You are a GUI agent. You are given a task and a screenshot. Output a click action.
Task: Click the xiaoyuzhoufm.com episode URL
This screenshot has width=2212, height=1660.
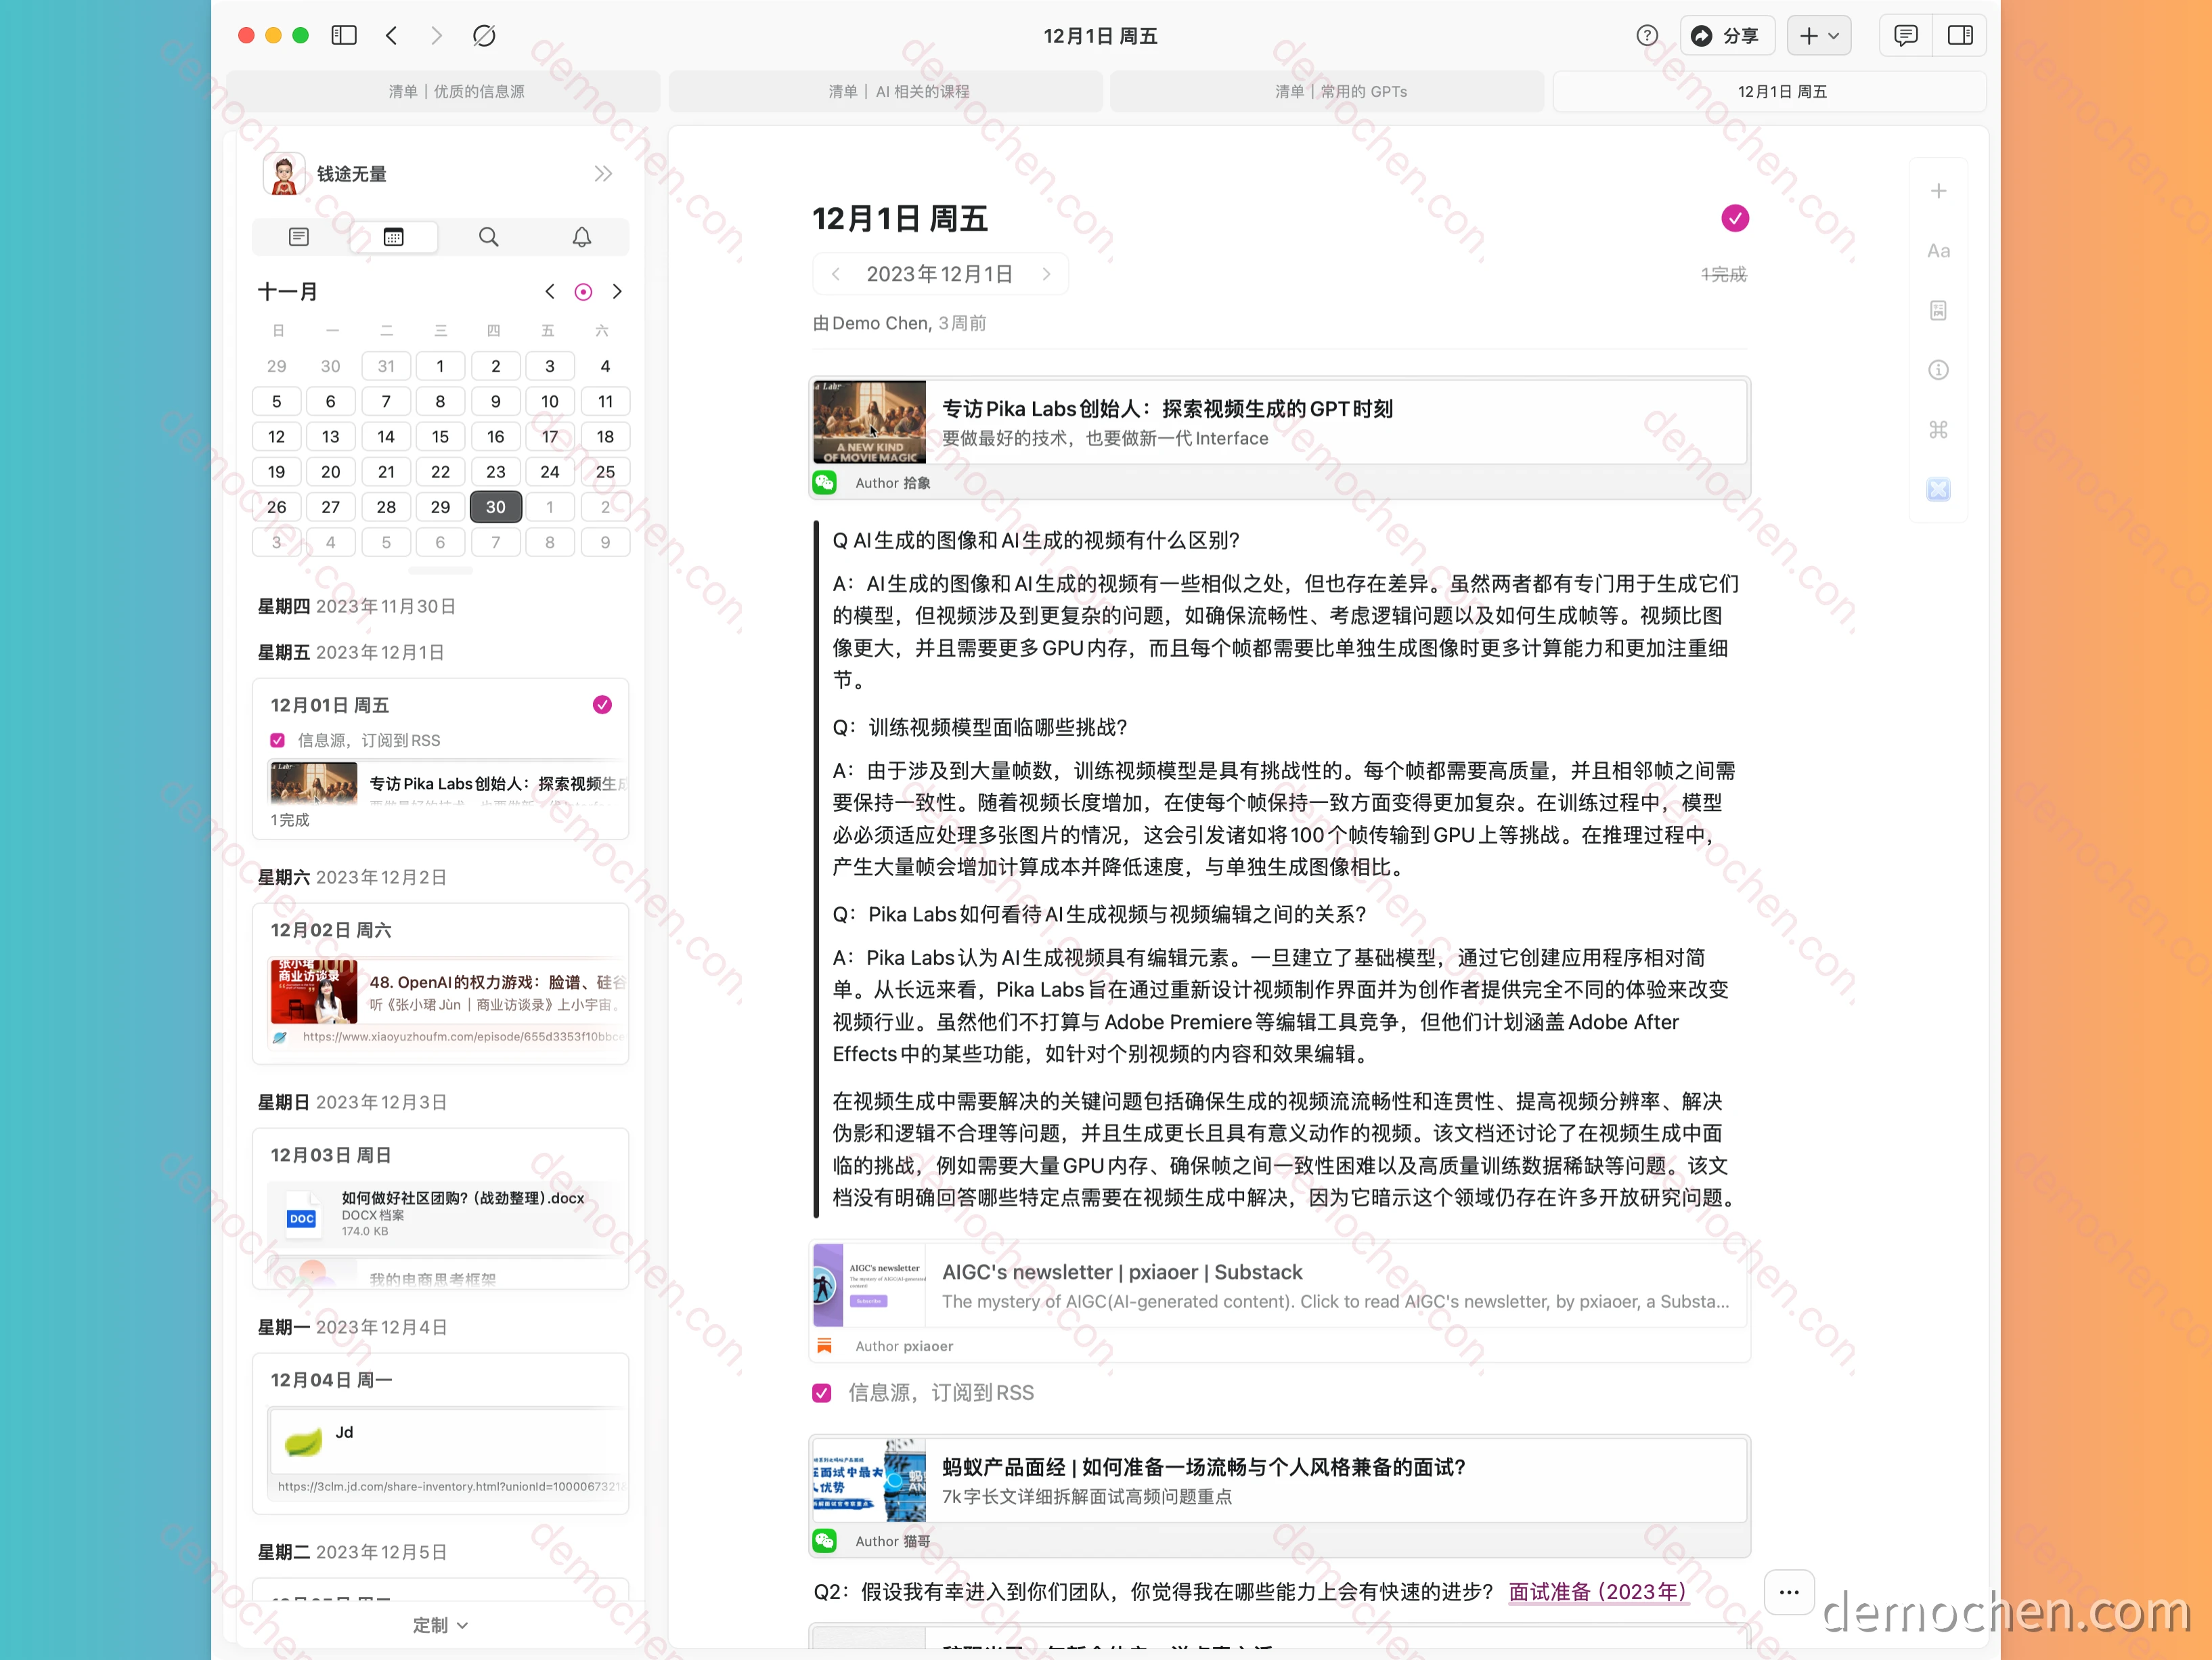(x=463, y=1037)
